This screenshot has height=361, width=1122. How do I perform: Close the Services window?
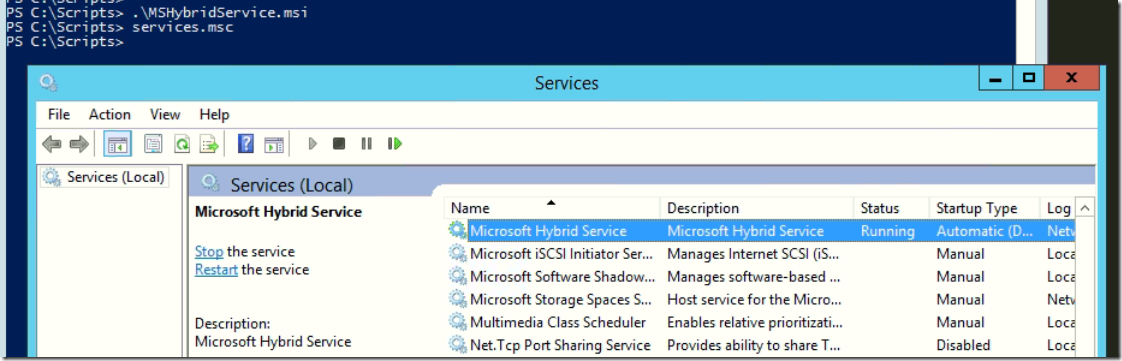tap(1071, 79)
